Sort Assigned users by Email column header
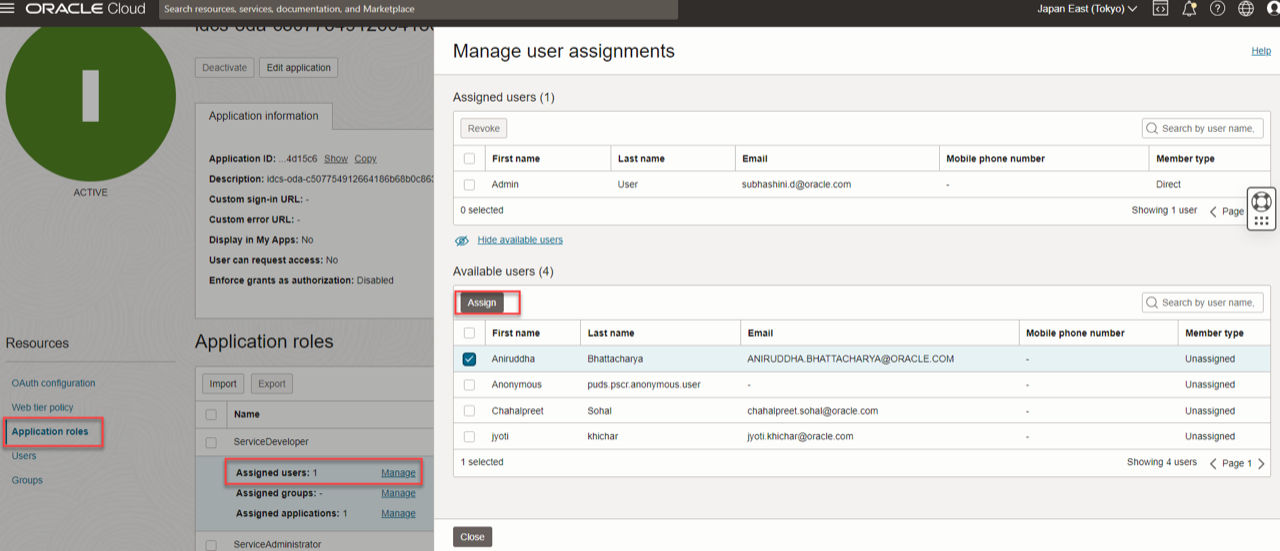1280x551 pixels. [x=755, y=158]
